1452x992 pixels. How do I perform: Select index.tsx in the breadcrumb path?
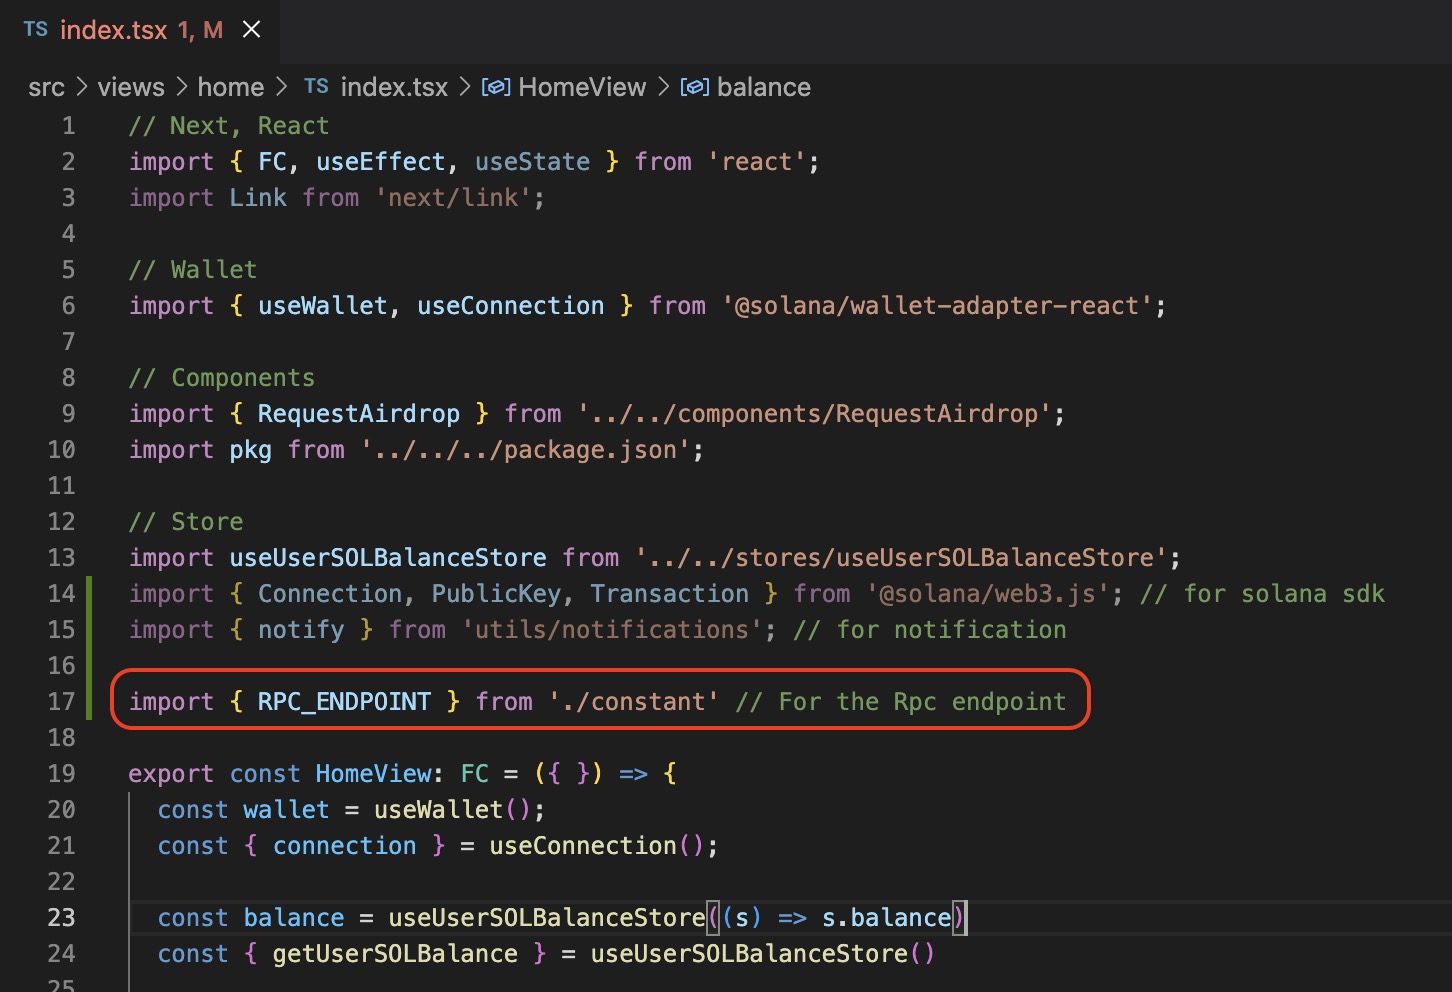[x=394, y=87]
